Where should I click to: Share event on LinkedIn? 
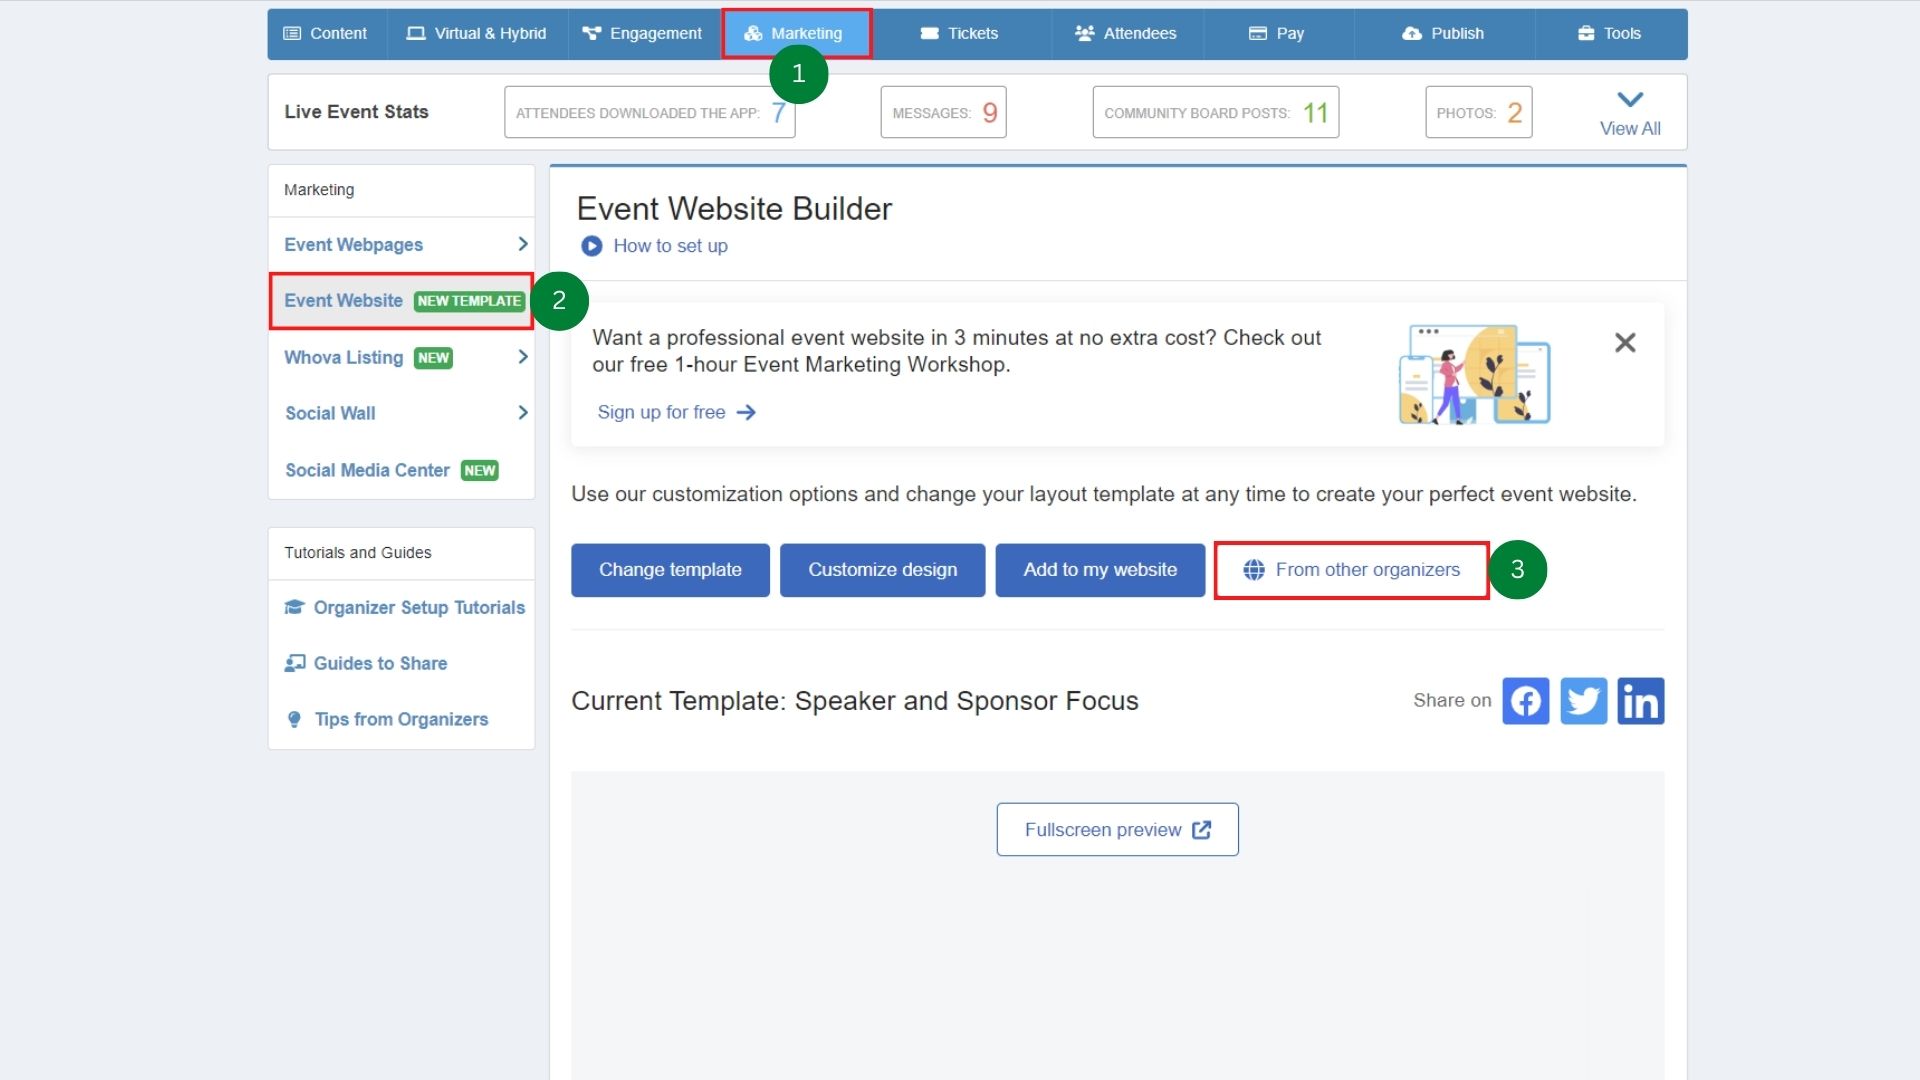point(1641,701)
